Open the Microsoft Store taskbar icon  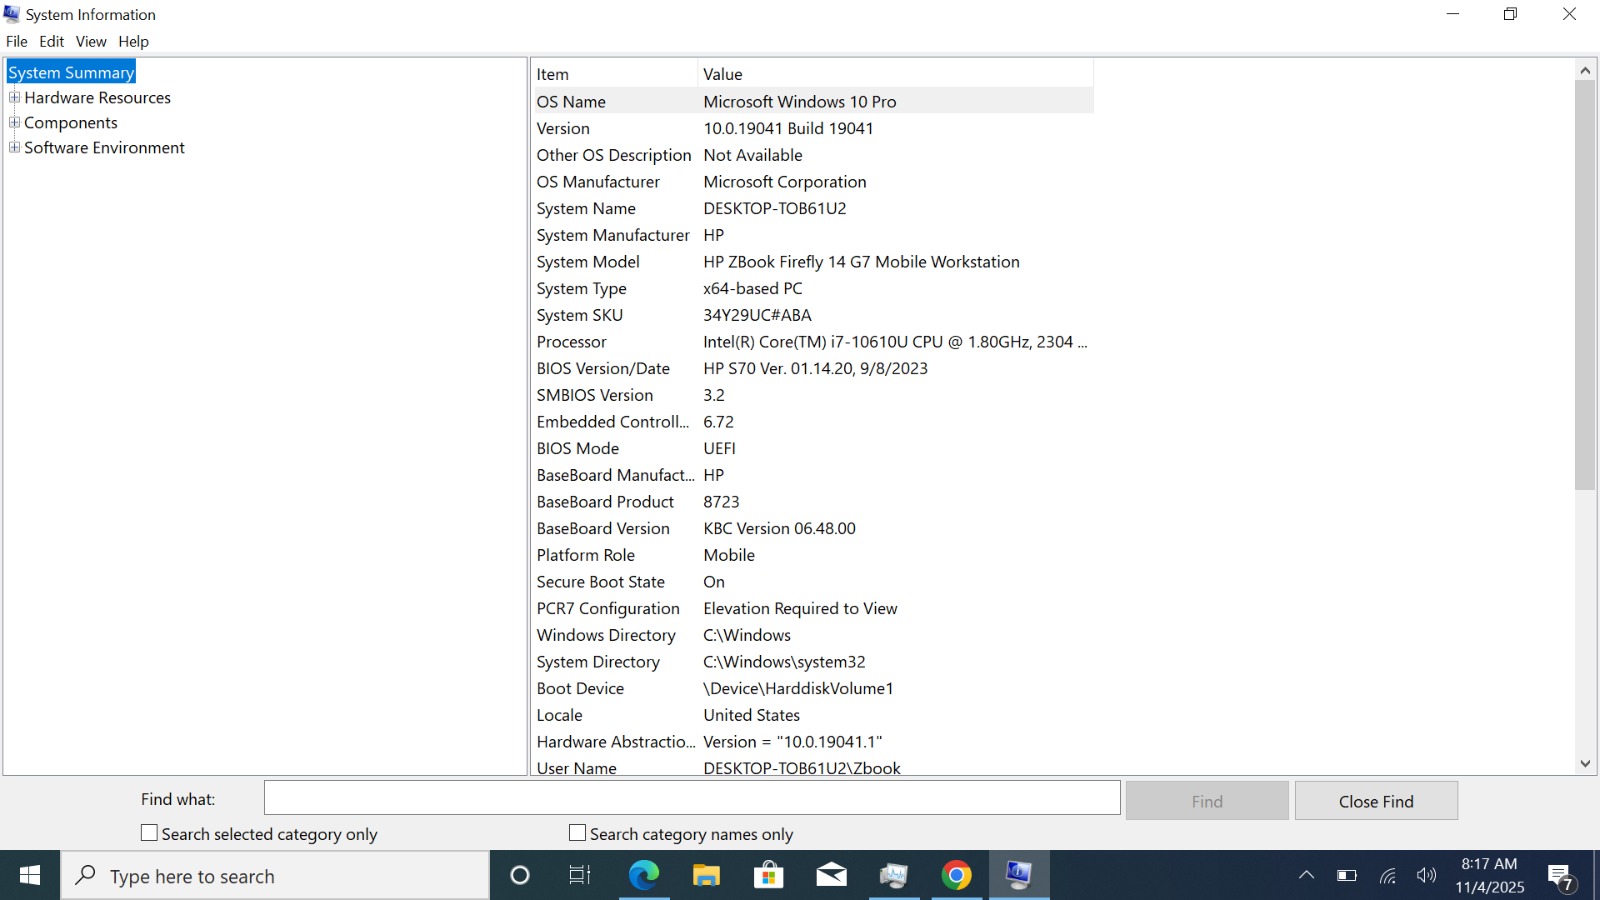pos(769,876)
